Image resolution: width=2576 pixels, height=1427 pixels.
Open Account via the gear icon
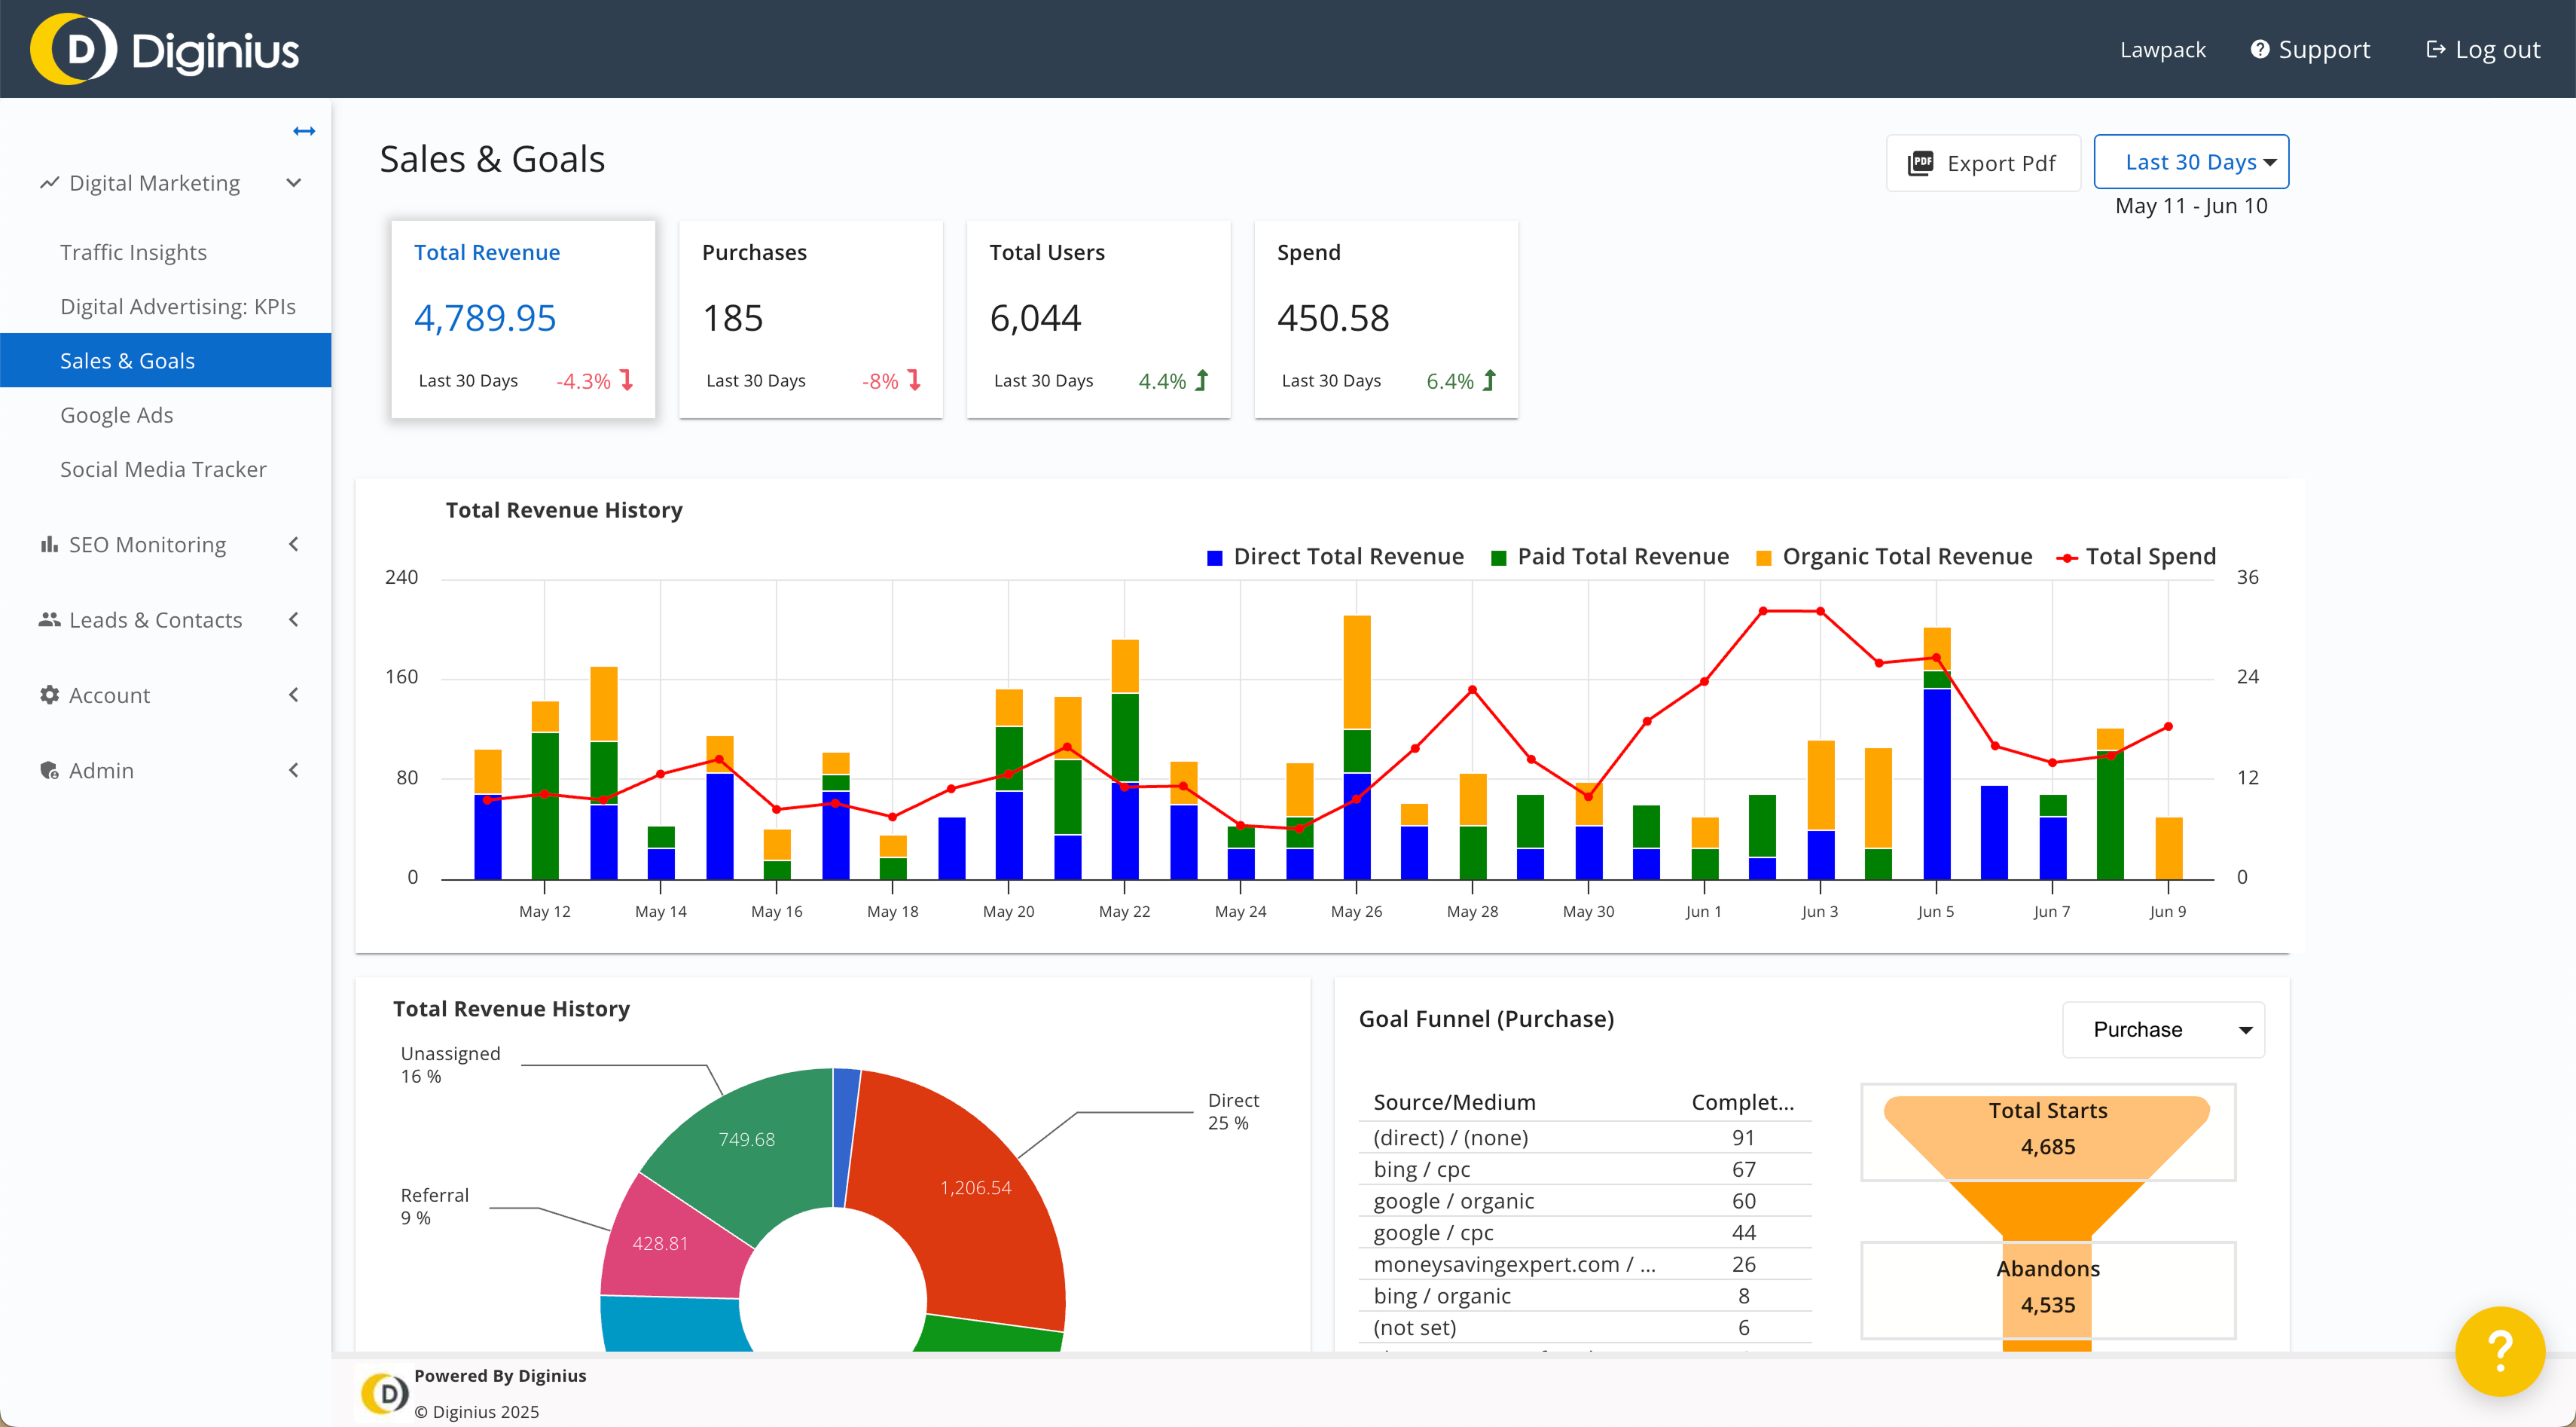(49, 694)
